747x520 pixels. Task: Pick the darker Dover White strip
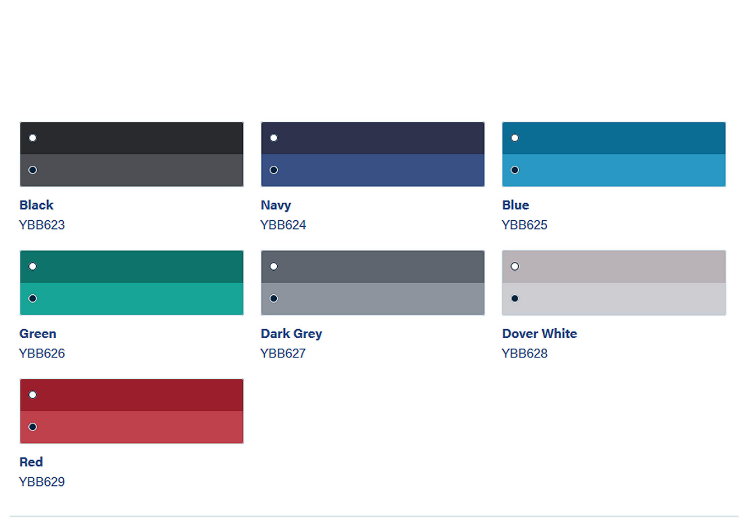pyautogui.click(x=613, y=266)
